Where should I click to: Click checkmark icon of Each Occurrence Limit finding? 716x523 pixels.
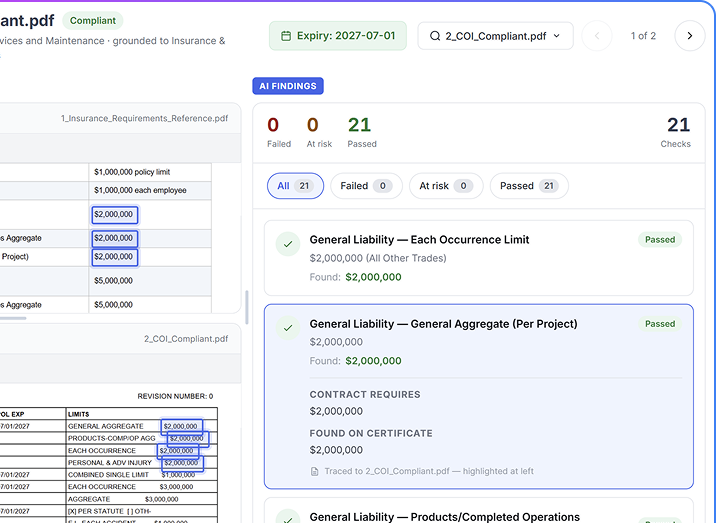pos(288,244)
